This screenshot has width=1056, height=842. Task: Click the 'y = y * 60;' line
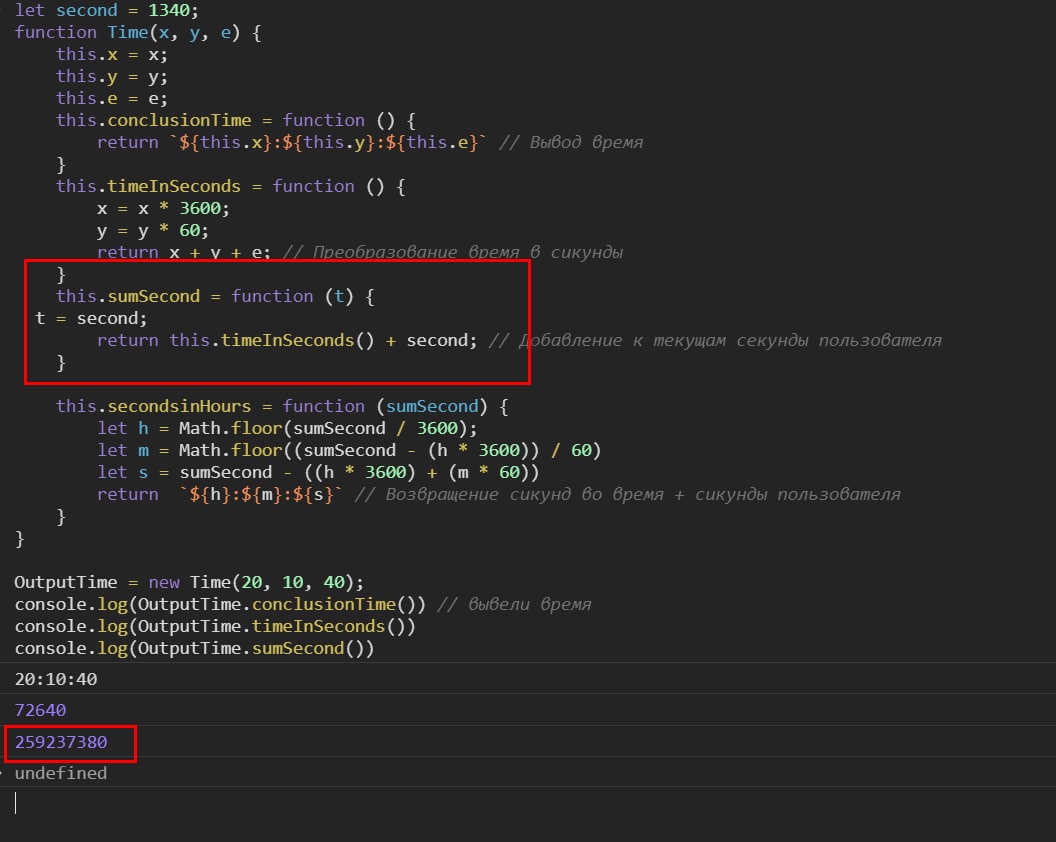[153, 231]
